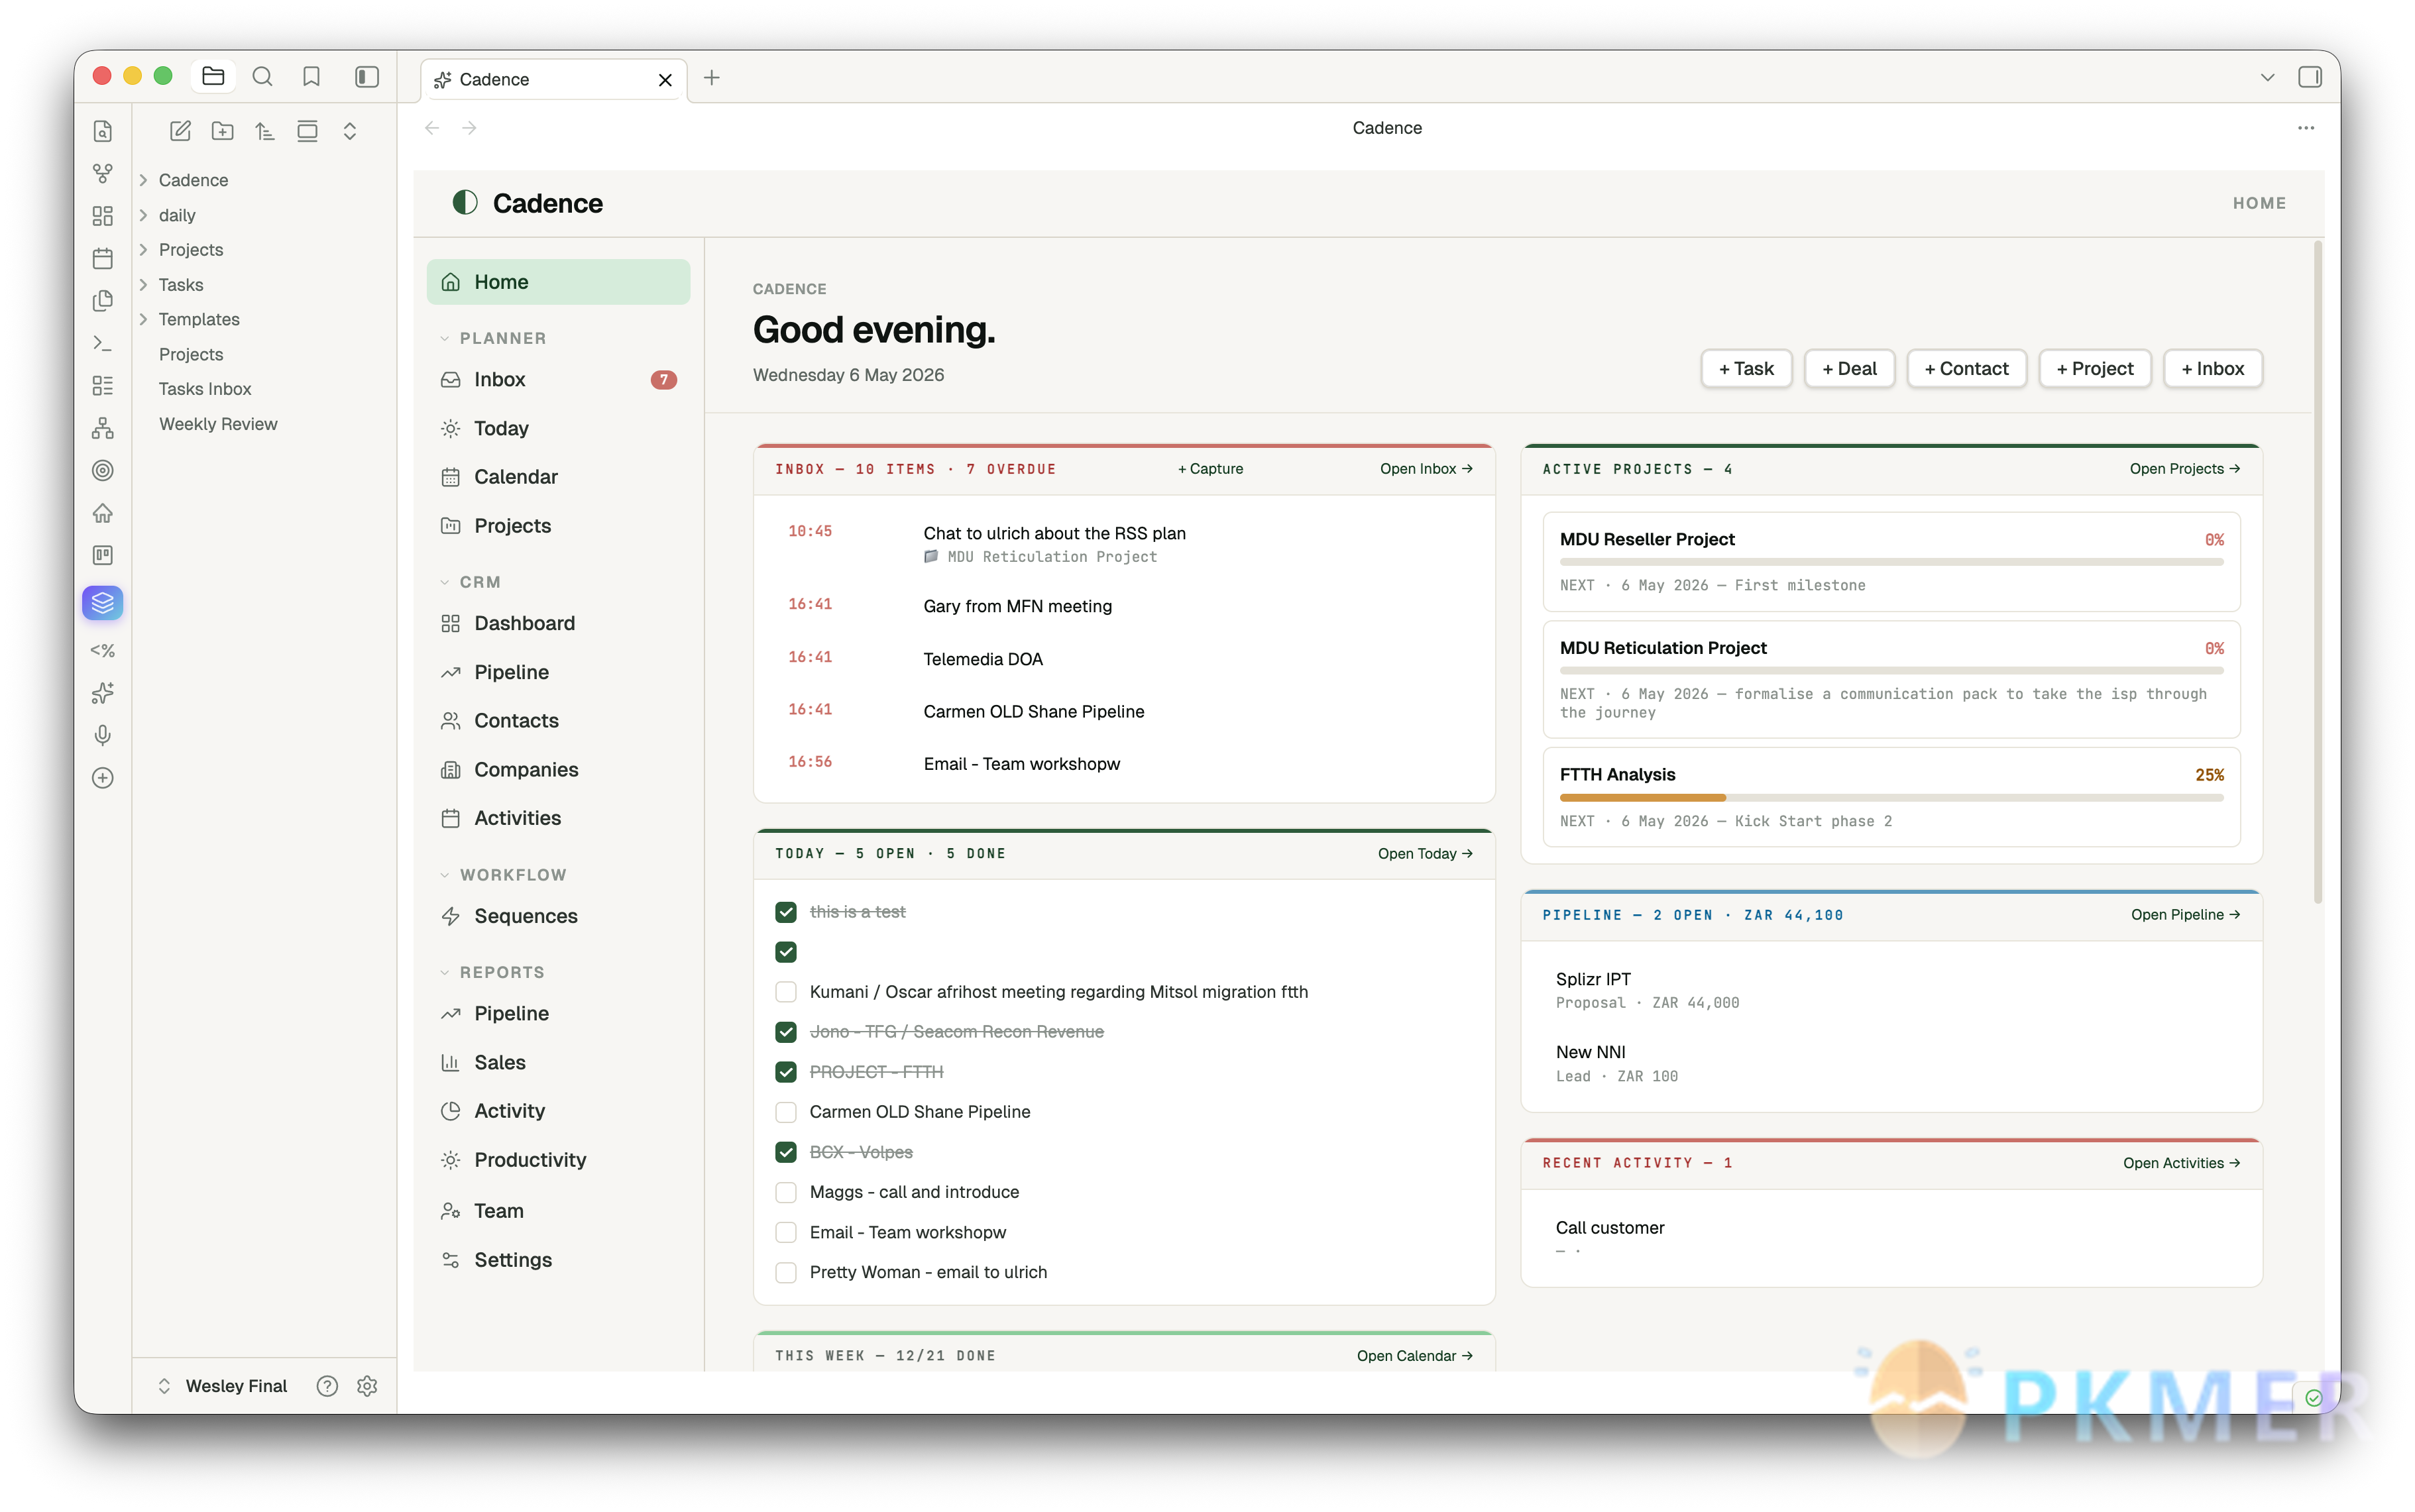Viewport: 2415px width, 1512px height.
Task: Change the file sort order icon
Action: coord(264,131)
